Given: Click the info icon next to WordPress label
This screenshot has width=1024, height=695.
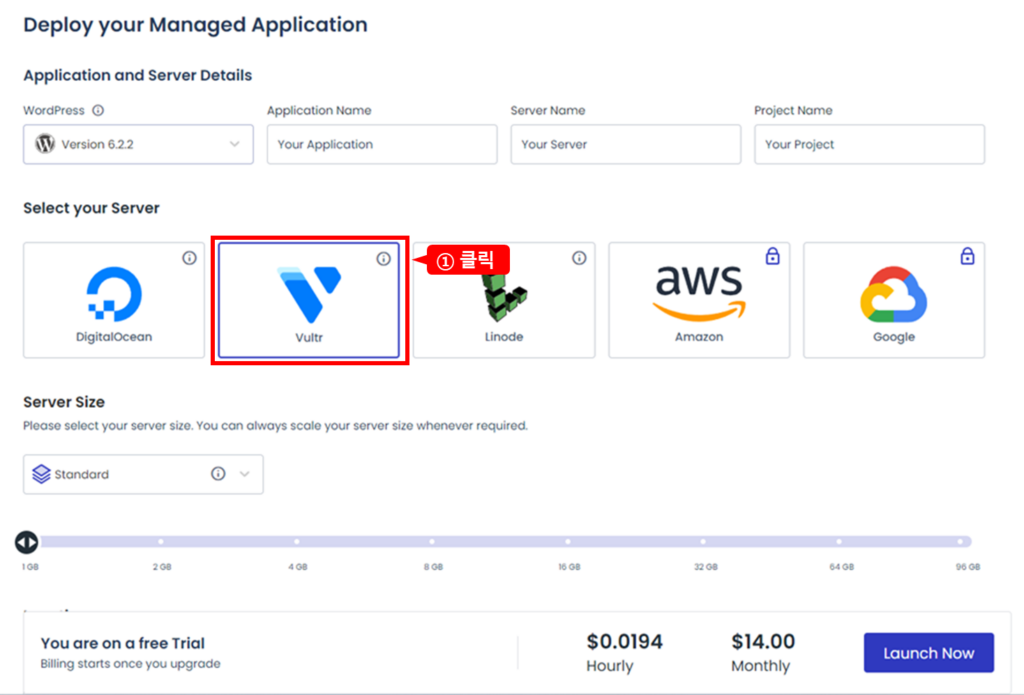Looking at the screenshot, I should pos(98,111).
